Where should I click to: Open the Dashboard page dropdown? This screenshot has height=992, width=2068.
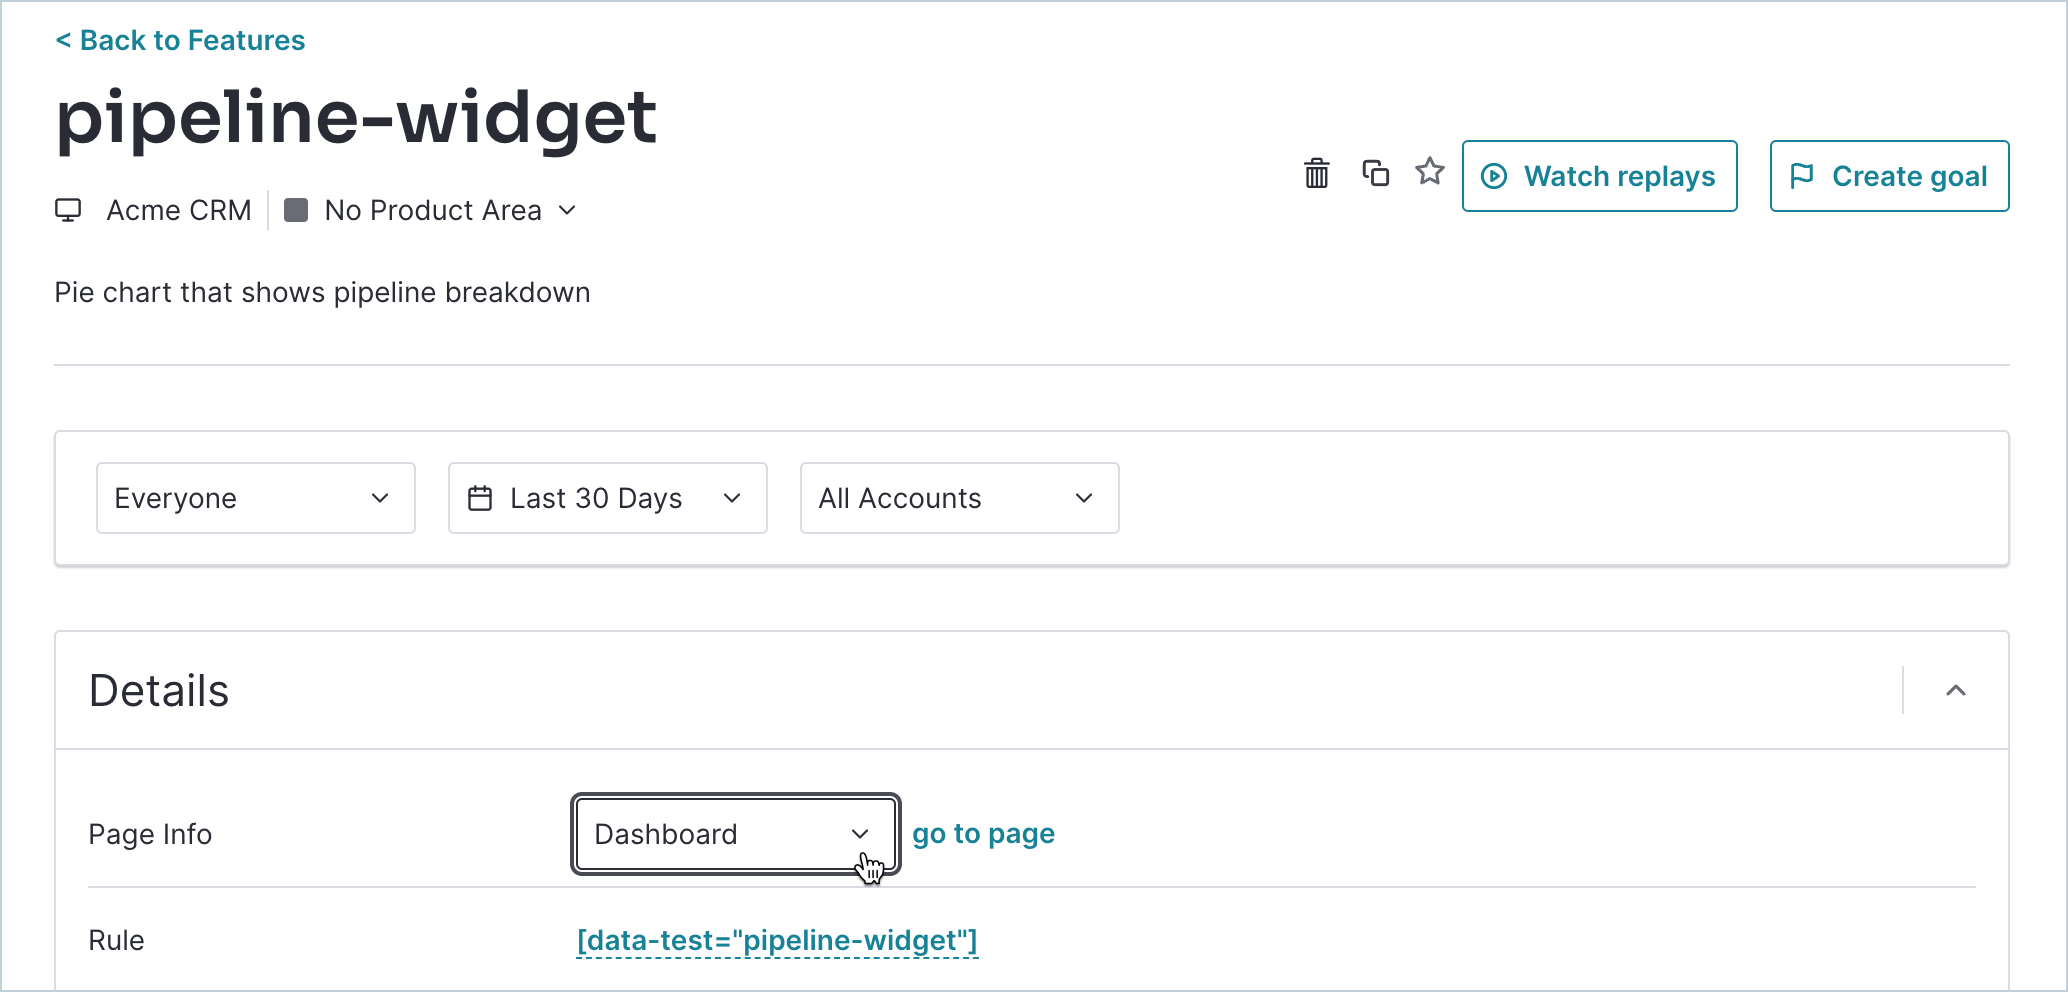[736, 834]
